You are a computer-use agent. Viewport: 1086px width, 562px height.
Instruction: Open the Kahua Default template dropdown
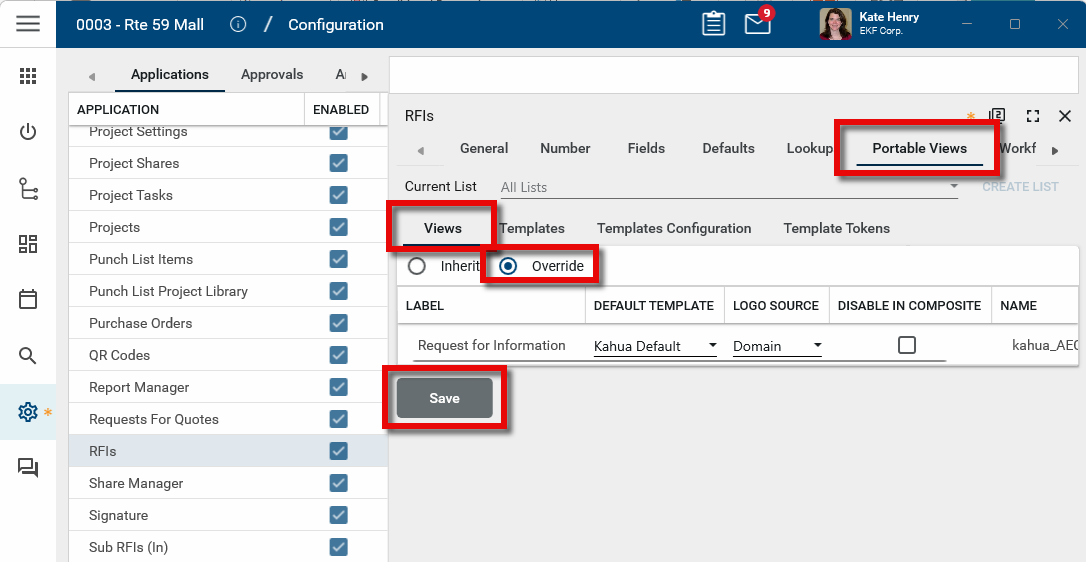pos(655,346)
